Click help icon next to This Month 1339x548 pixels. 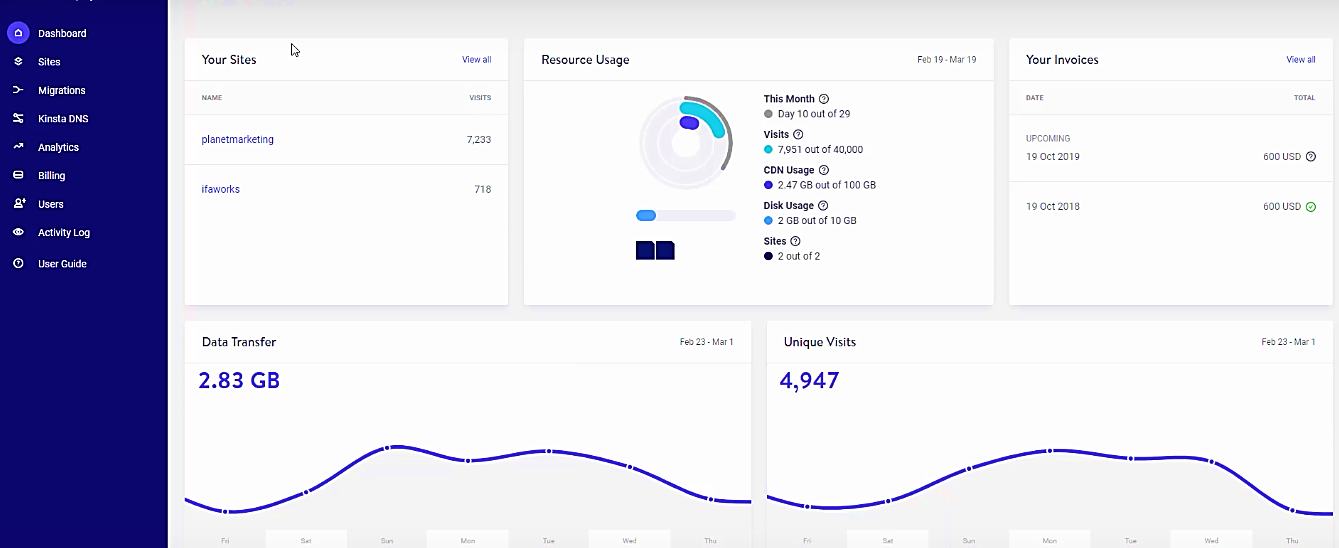coord(824,99)
